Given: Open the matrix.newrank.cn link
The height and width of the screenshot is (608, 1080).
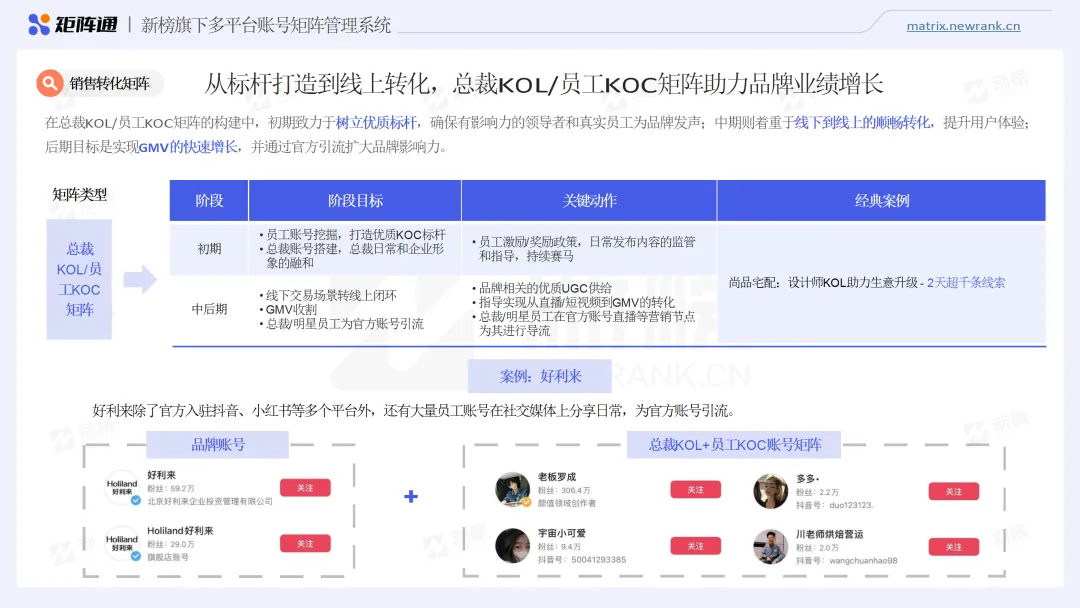Looking at the screenshot, I should click(x=963, y=26).
